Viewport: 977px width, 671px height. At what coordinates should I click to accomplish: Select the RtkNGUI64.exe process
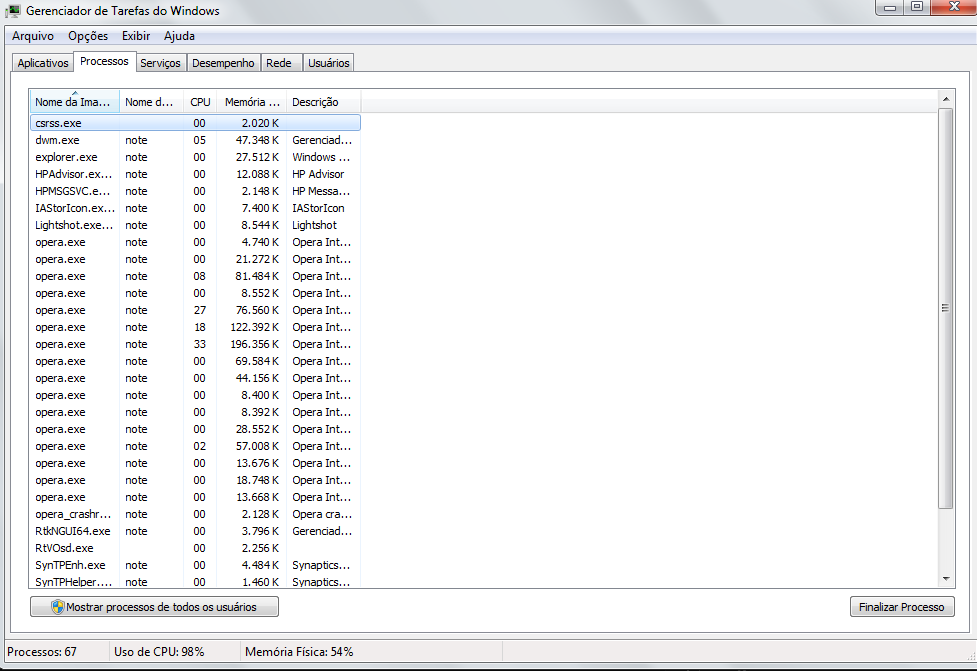195,531
